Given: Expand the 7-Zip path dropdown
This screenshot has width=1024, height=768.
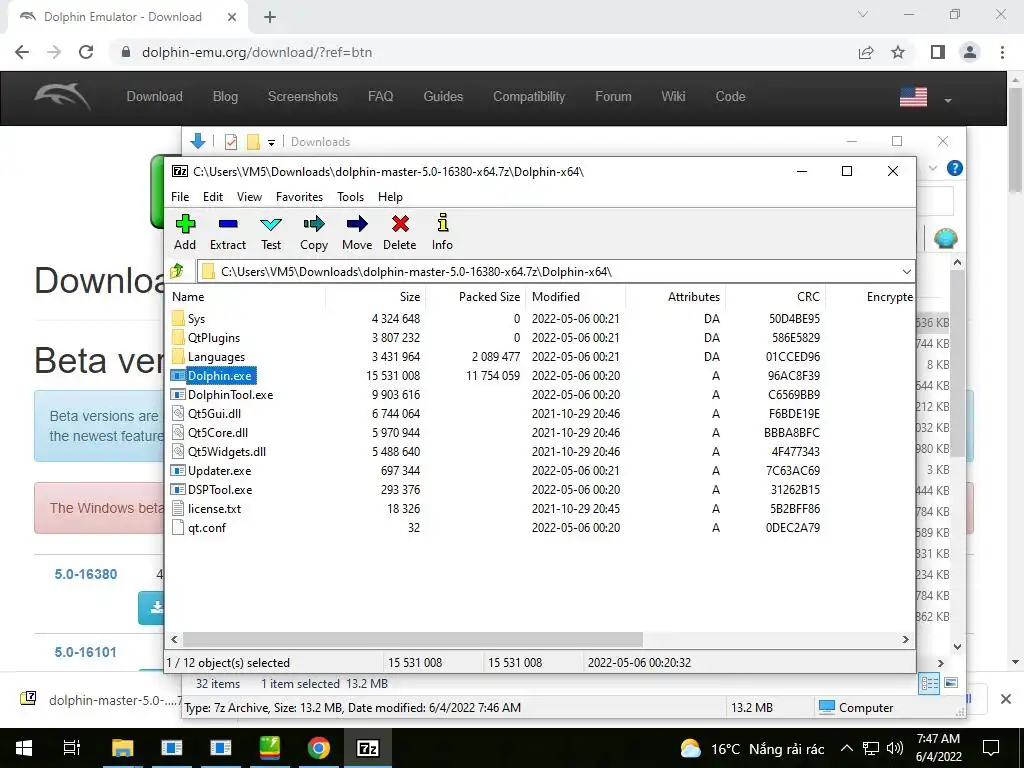Looking at the screenshot, I should (x=906, y=272).
